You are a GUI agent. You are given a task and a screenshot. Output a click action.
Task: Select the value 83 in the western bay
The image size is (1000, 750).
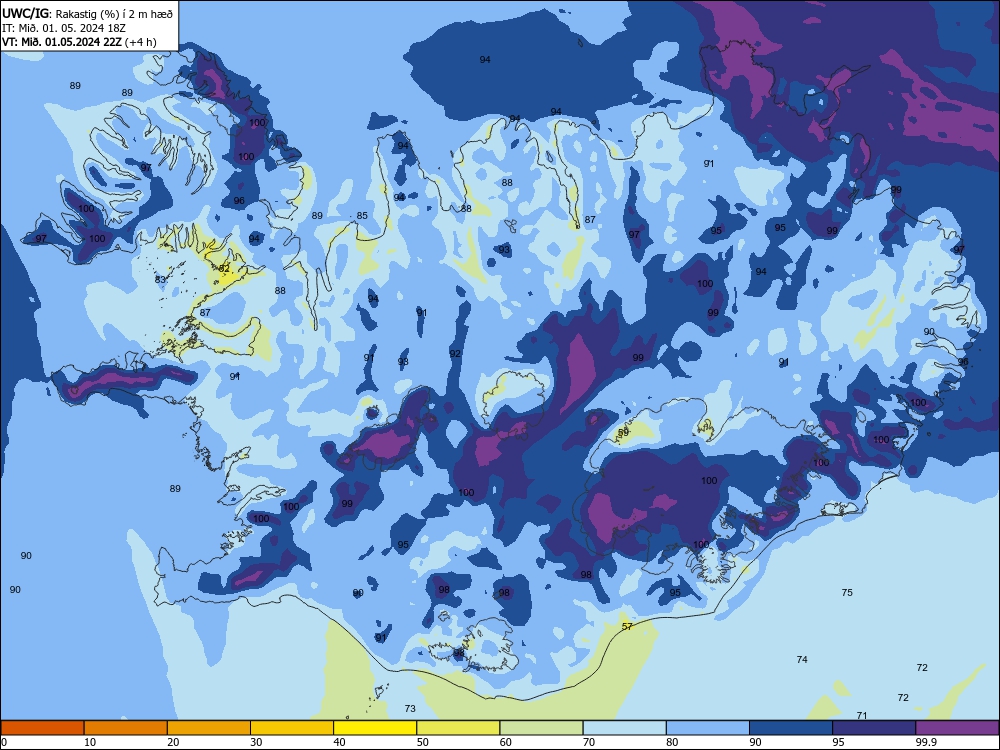[x=160, y=279]
